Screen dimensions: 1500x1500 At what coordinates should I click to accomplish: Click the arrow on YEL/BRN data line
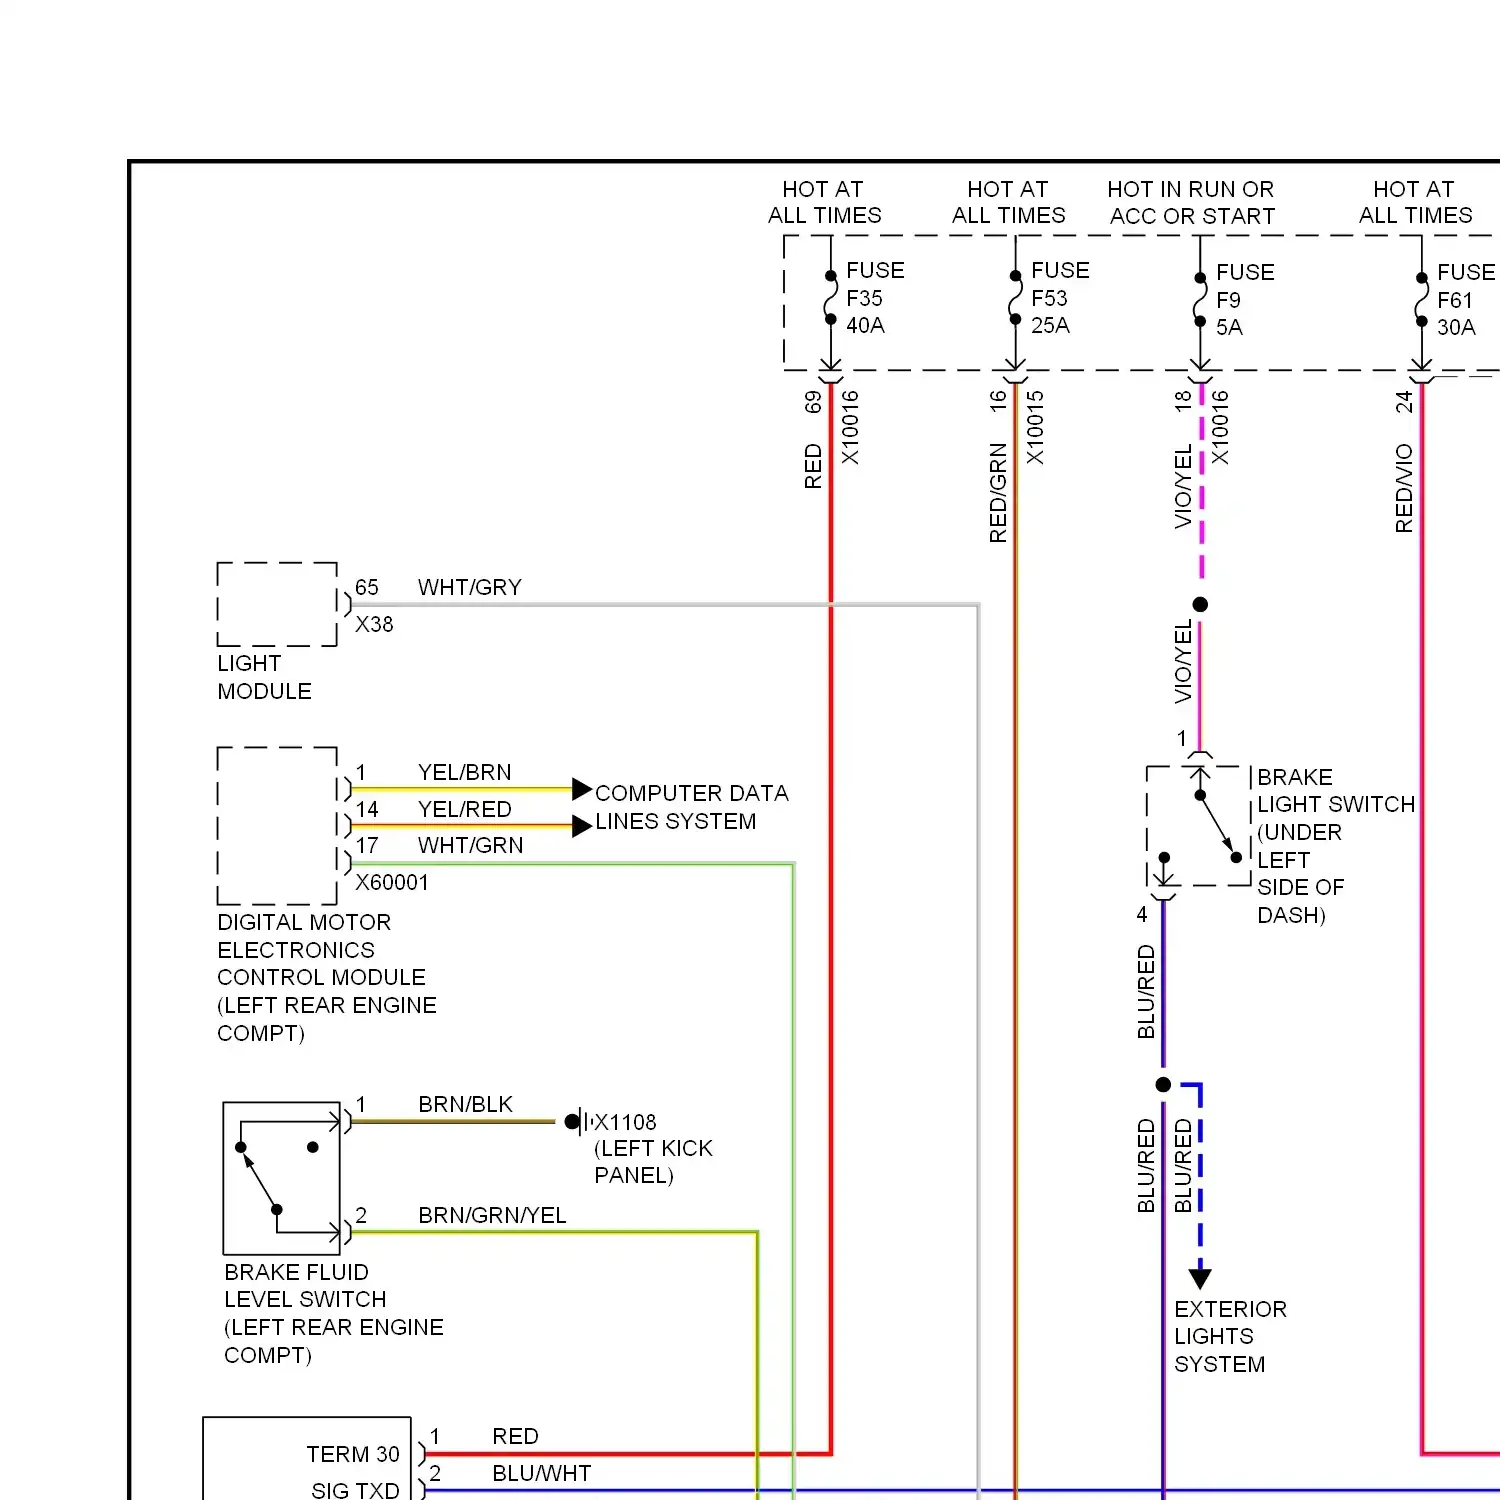(582, 789)
